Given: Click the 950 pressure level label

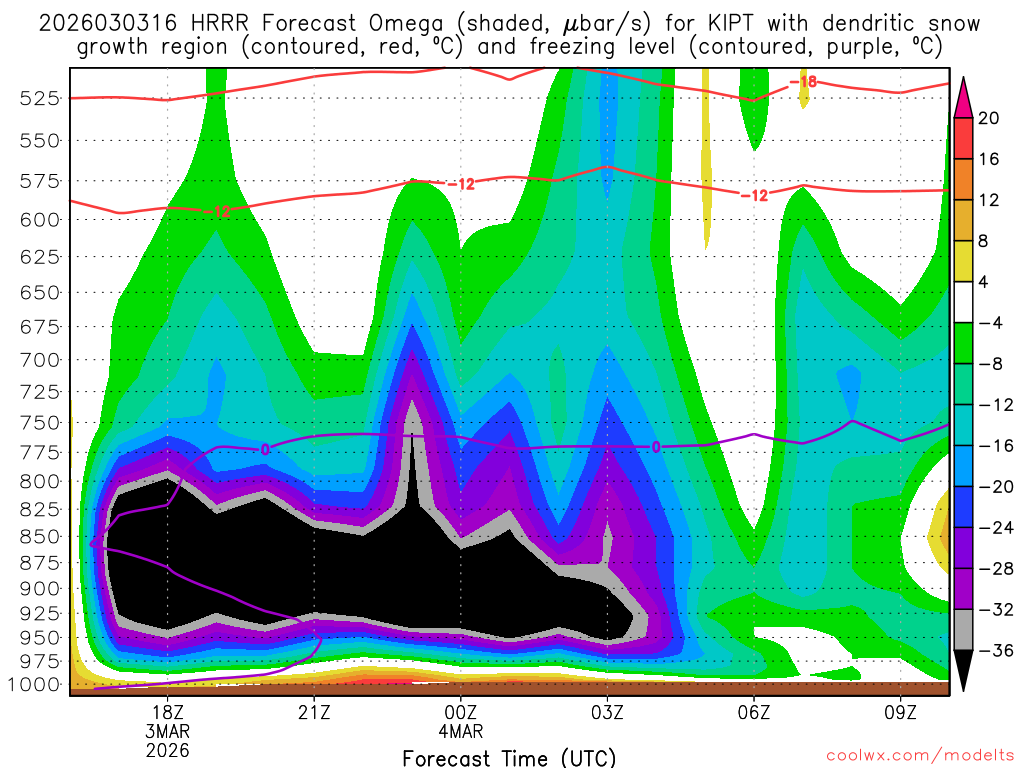Looking at the screenshot, I should pyautogui.click(x=40, y=637).
